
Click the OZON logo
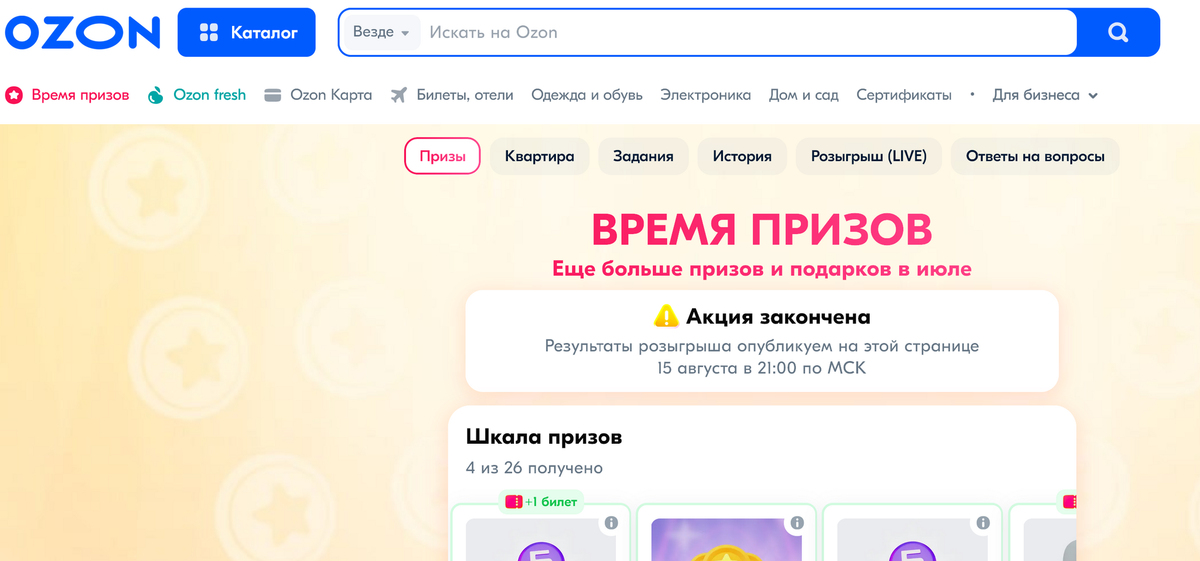pyautogui.click(x=82, y=32)
